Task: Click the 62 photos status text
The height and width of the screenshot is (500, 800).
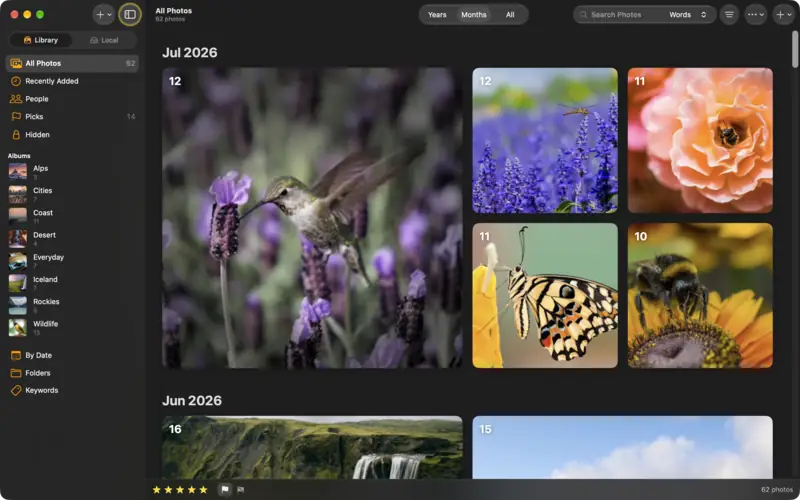Action: click(777, 490)
